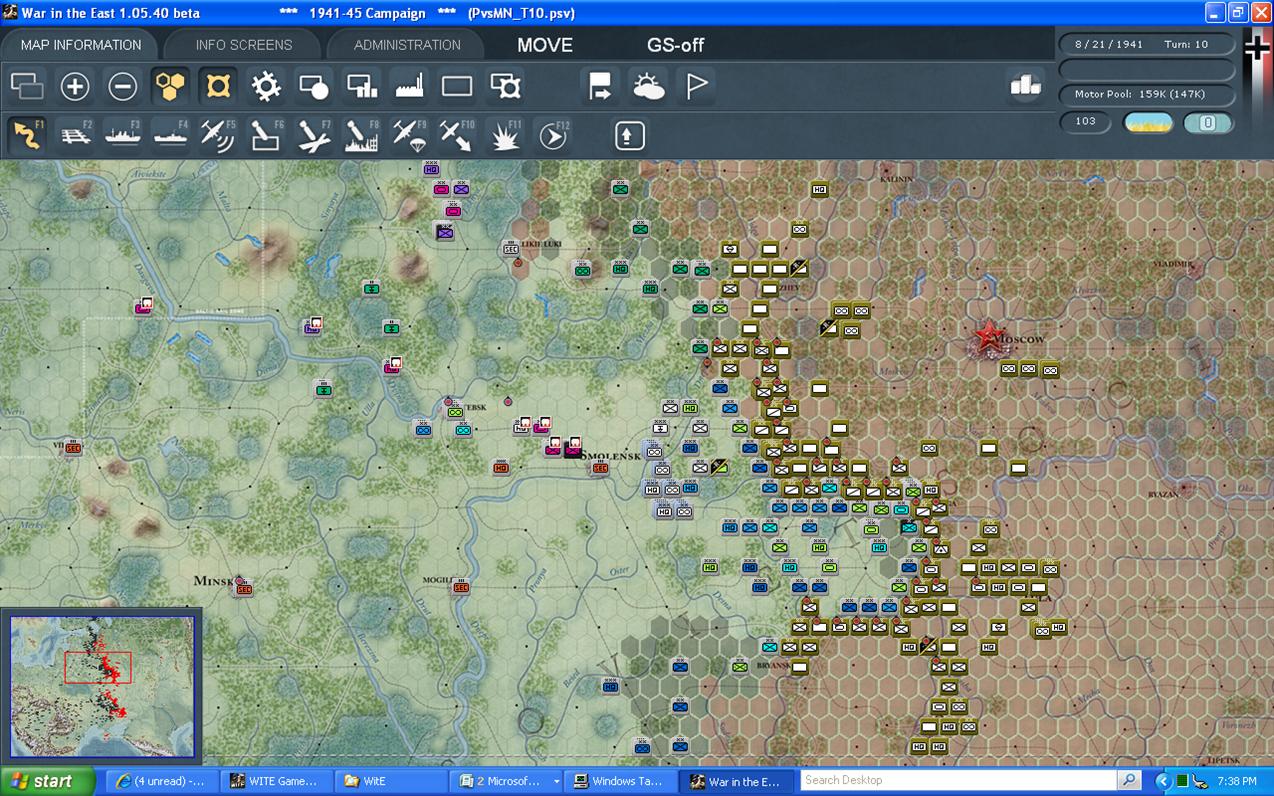Select the F5 air recon mode

pos(218,135)
